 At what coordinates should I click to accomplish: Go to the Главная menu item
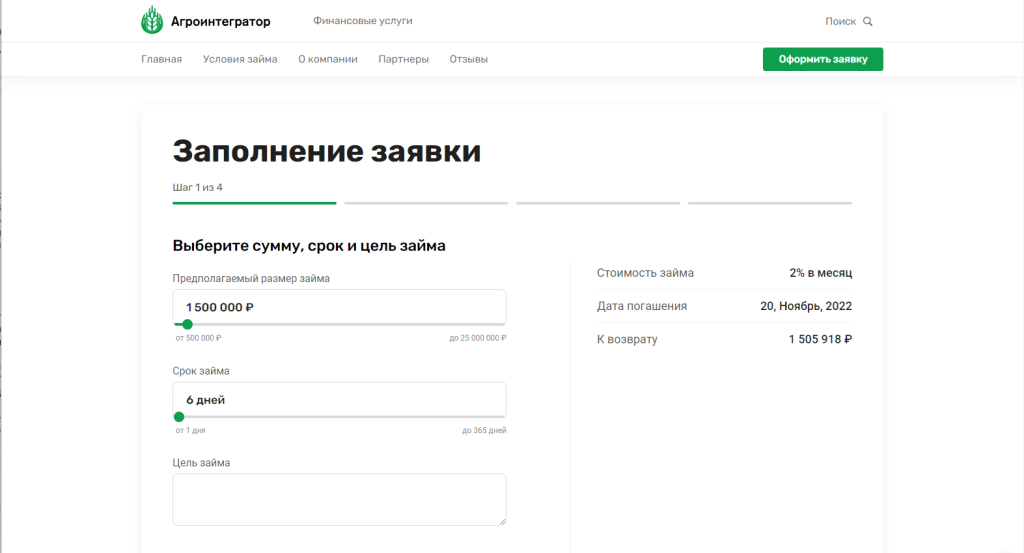pyautogui.click(x=161, y=59)
